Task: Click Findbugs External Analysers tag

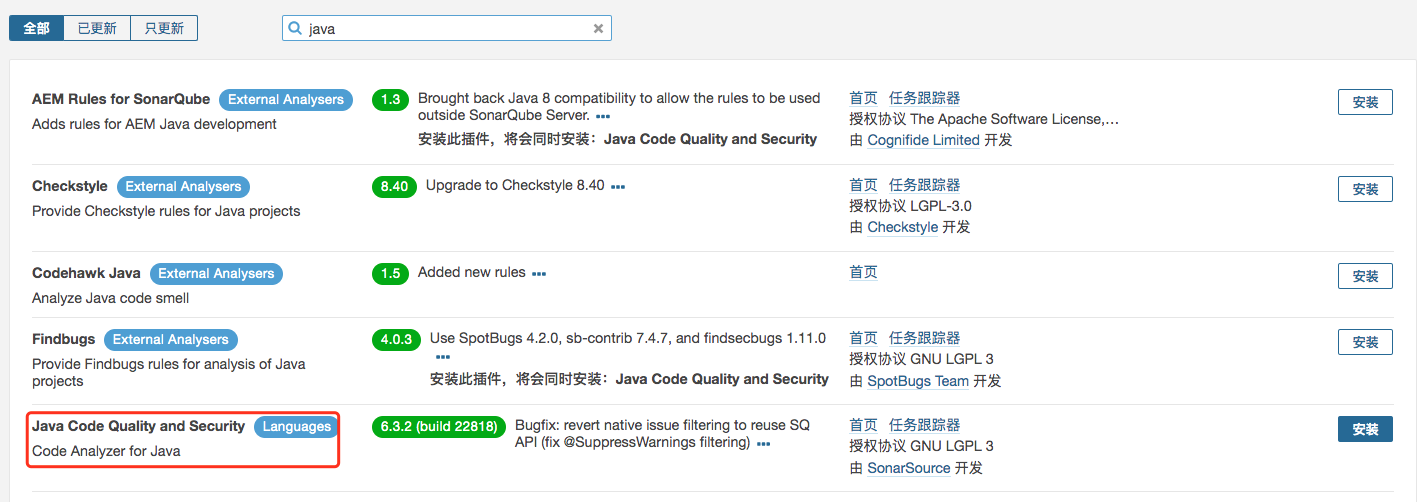Action: pos(171,340)
